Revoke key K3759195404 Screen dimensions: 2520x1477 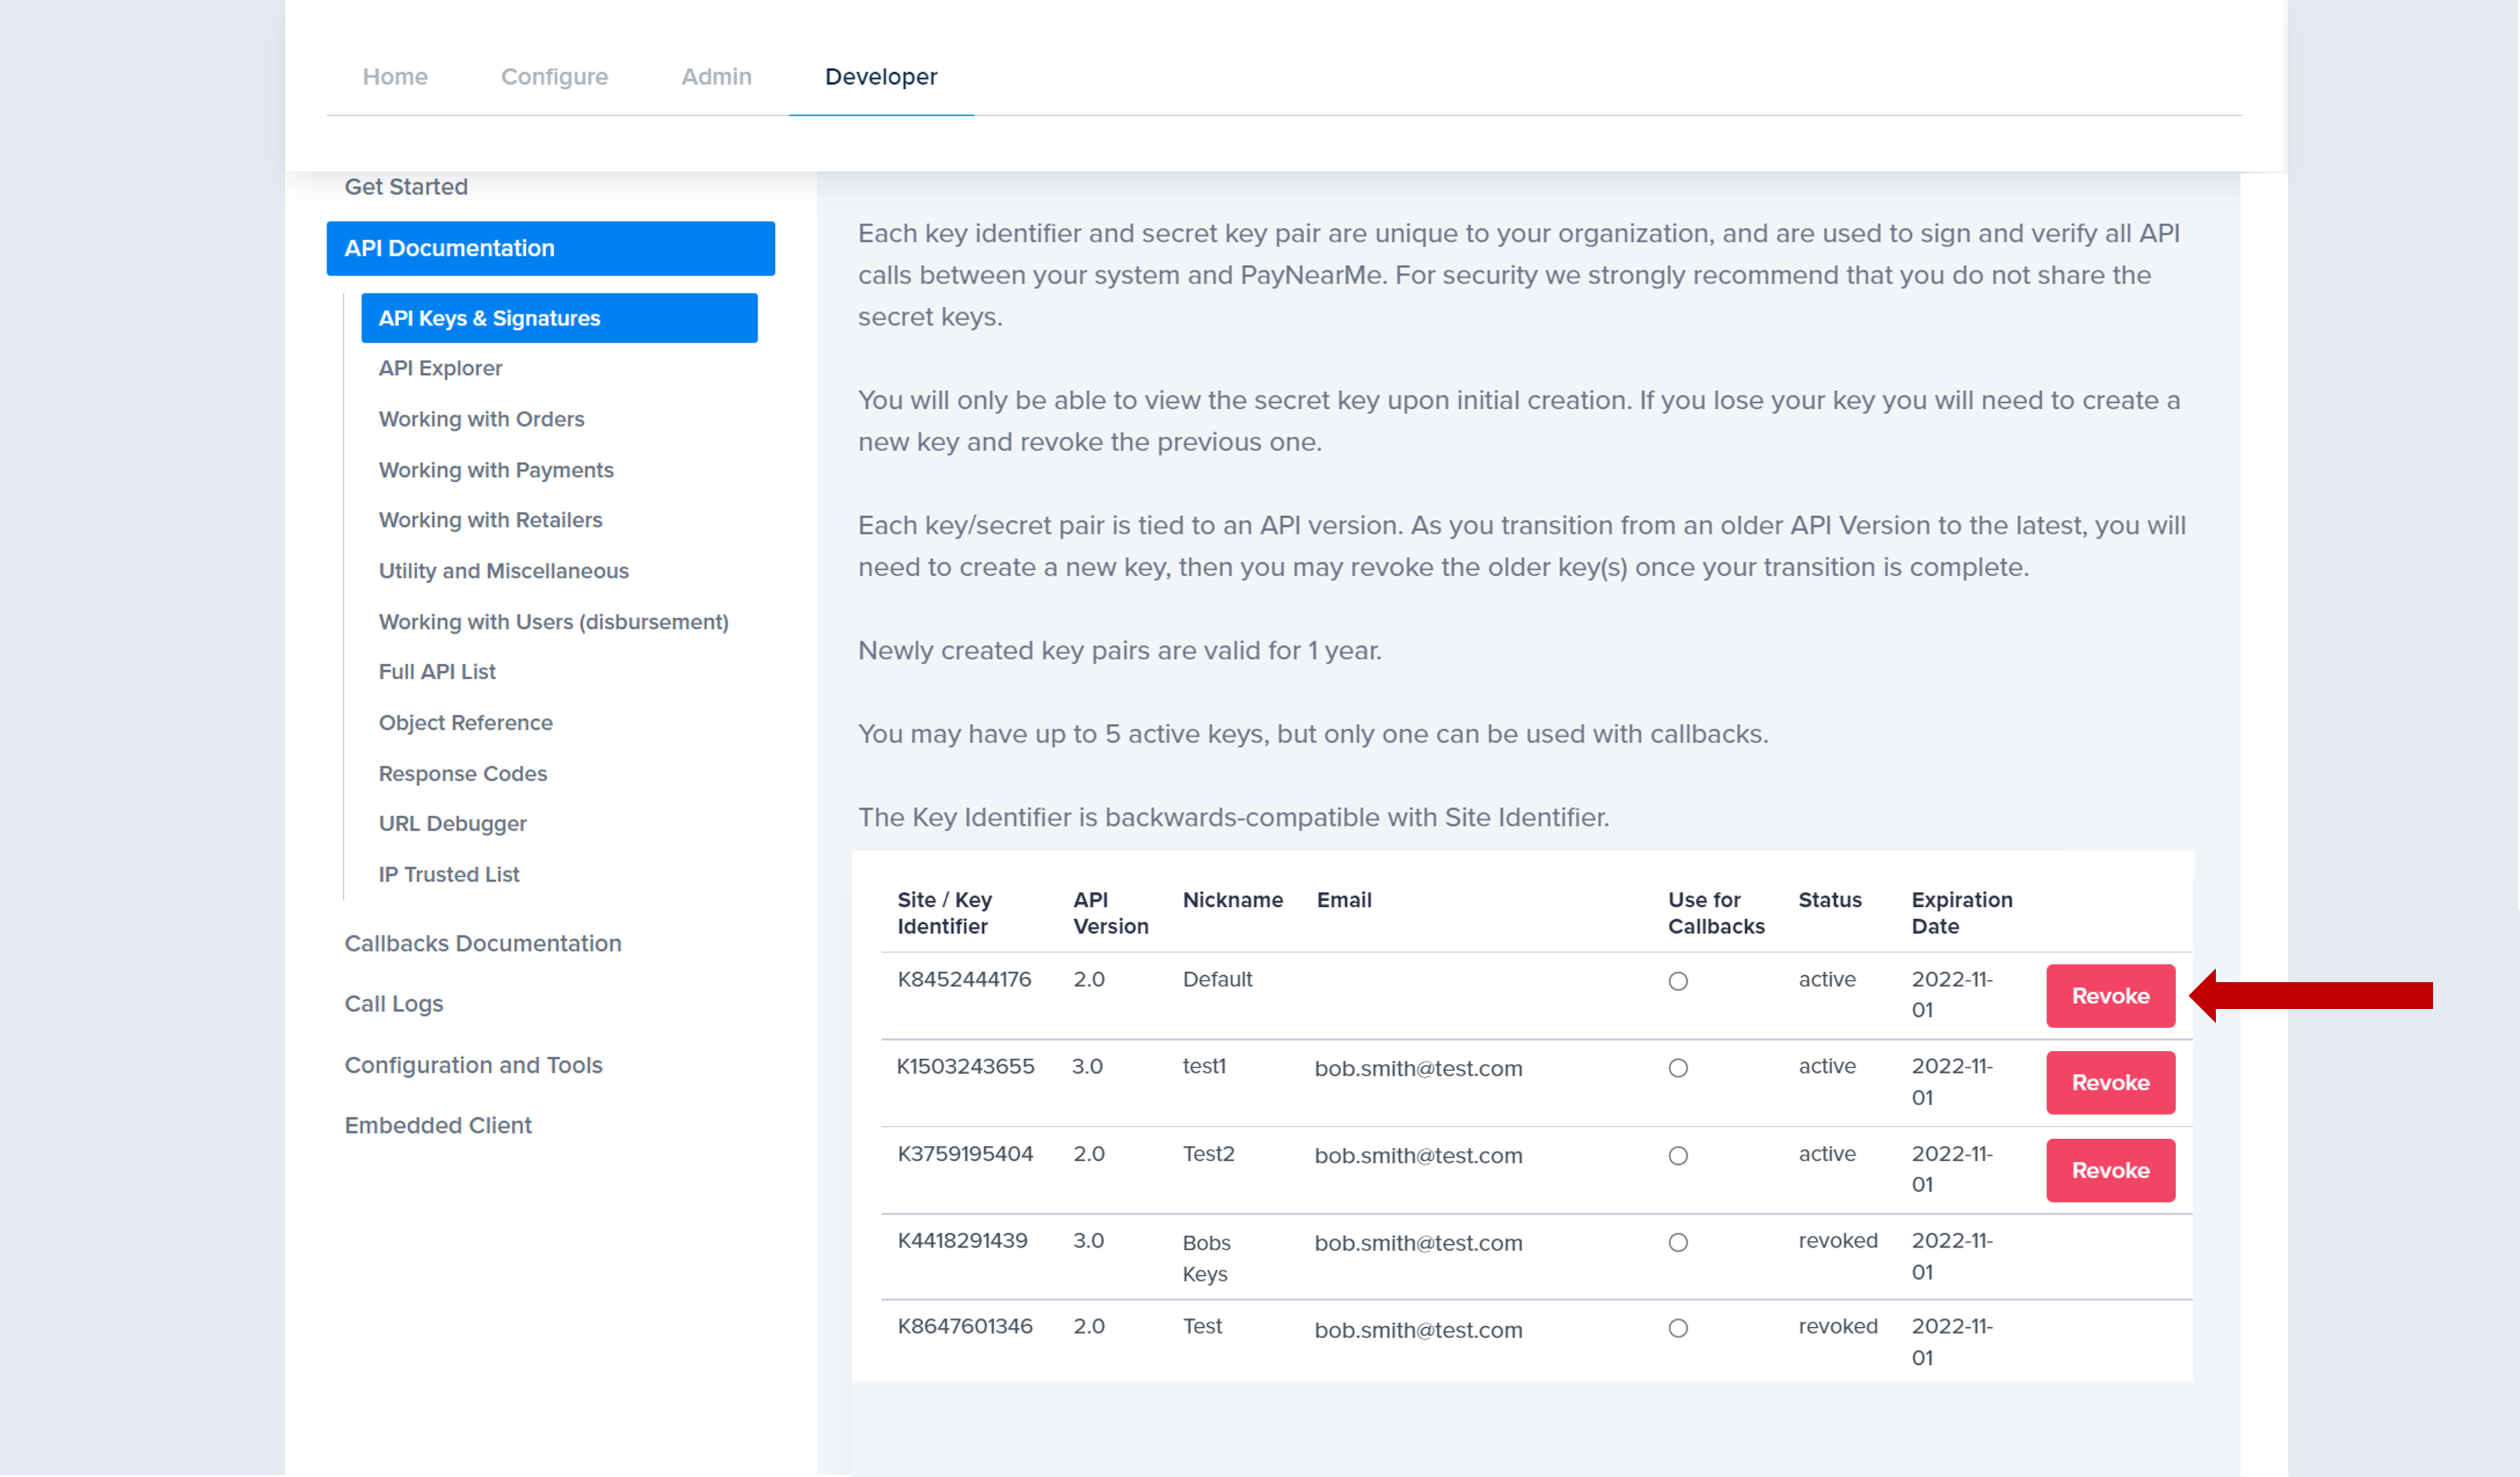pyautogui.click(x=2110, y=1170)
